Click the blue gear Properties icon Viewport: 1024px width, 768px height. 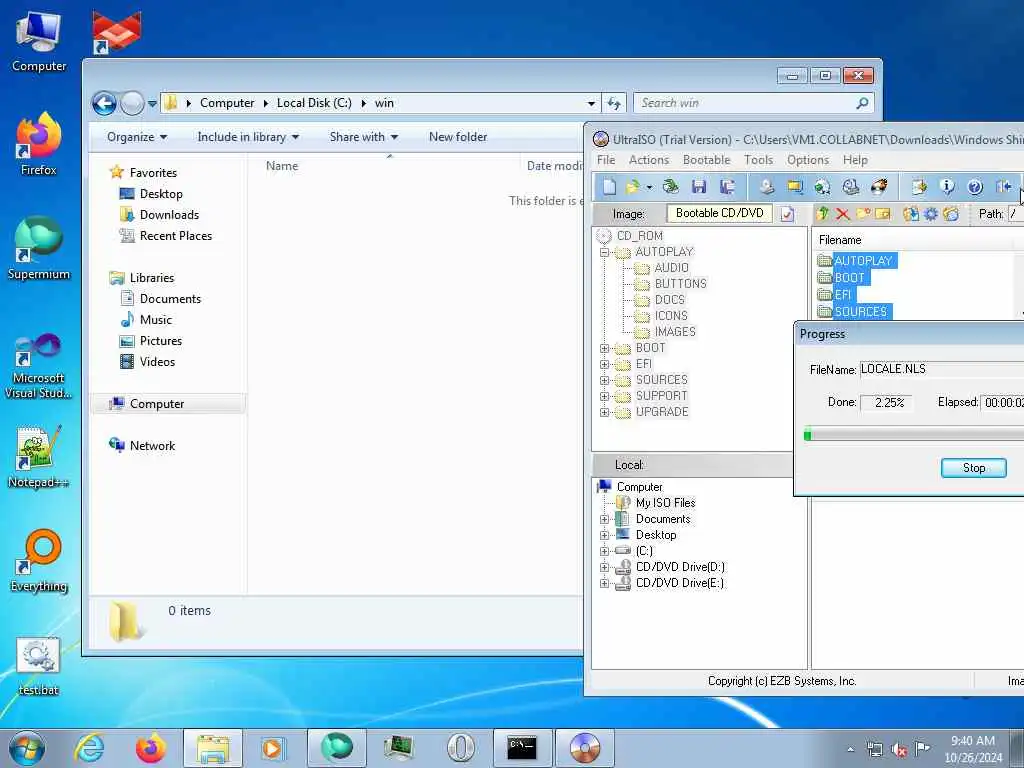click(931, 214)
